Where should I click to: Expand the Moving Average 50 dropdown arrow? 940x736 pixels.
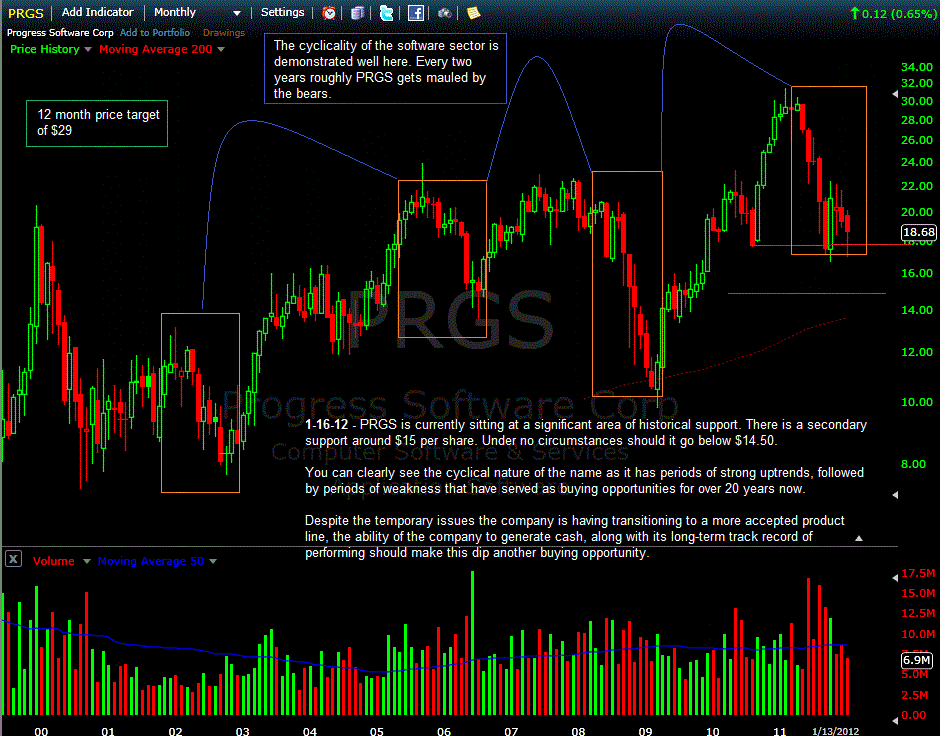[x=213, y=562]
